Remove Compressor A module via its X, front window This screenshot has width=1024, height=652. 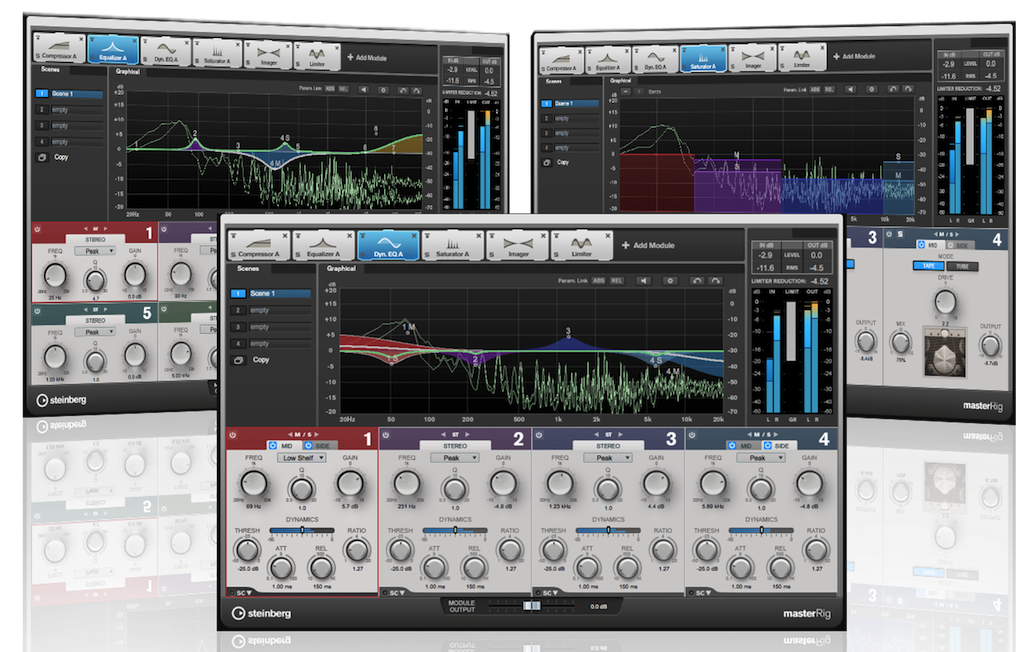tap(285, 236)
